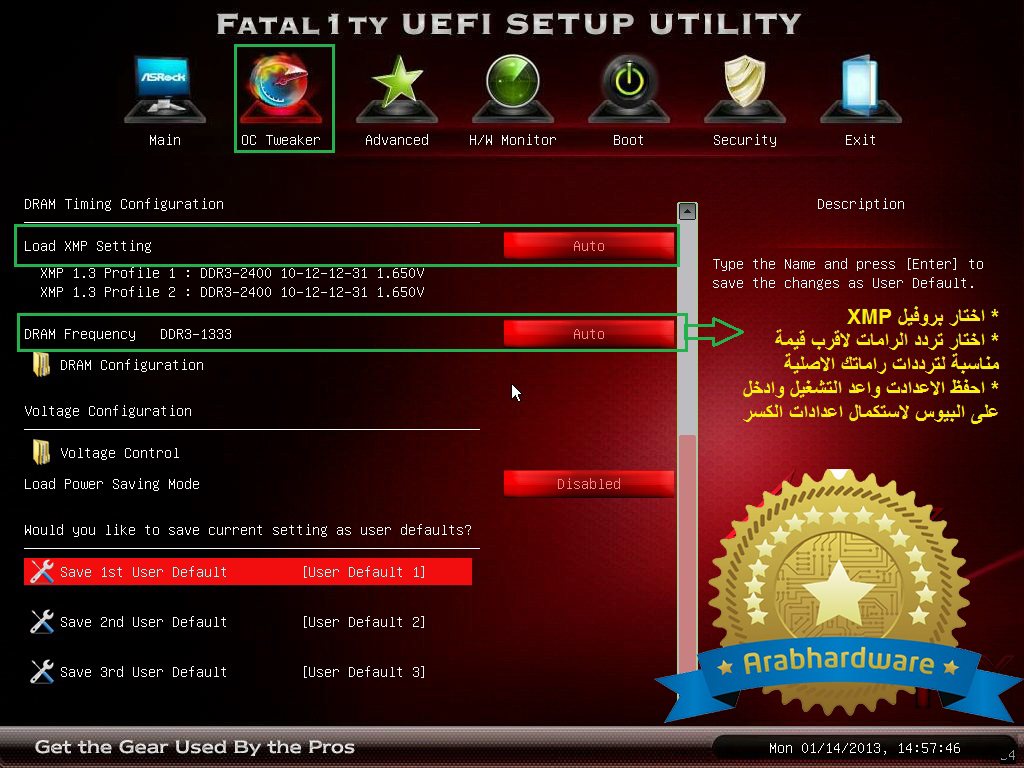This screenshot has width=1024, height=768.
Task: Open the H/W Monitor radar icon
Action: coord(513,89)
